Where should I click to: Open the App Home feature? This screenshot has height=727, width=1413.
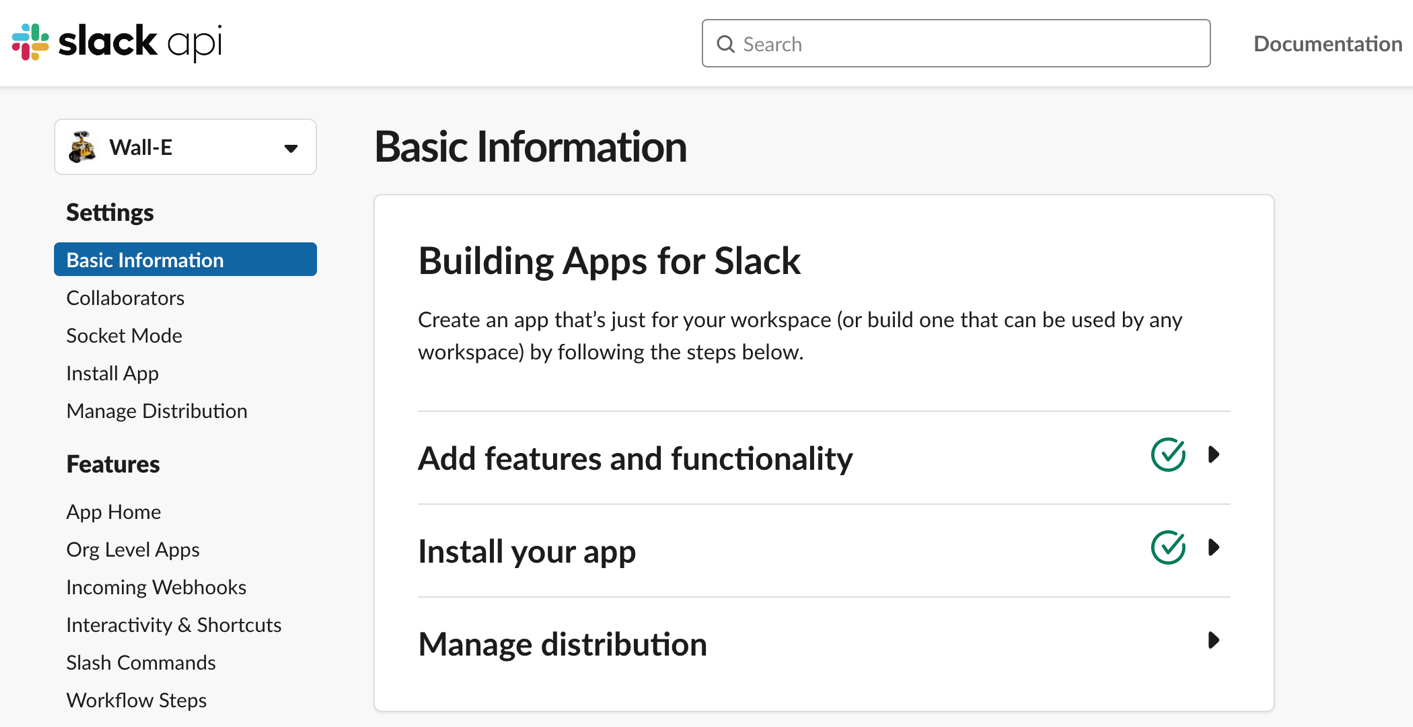coord(113,512)
